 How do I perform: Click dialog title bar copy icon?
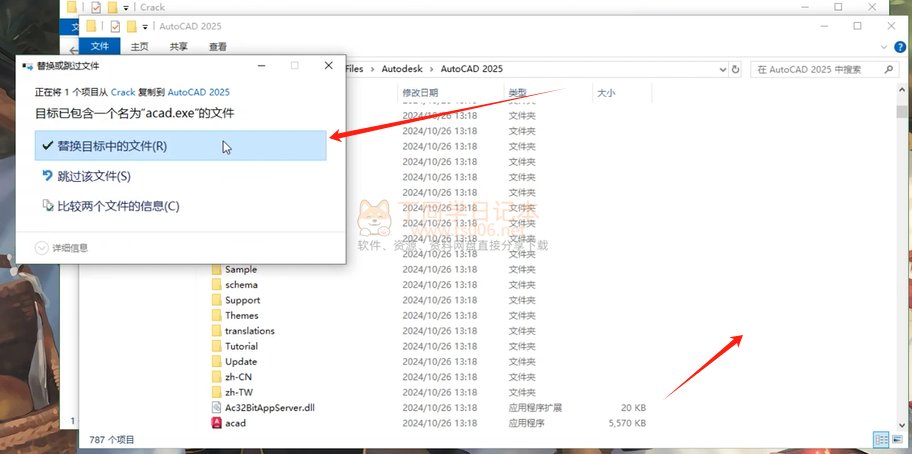coord(27,66)
